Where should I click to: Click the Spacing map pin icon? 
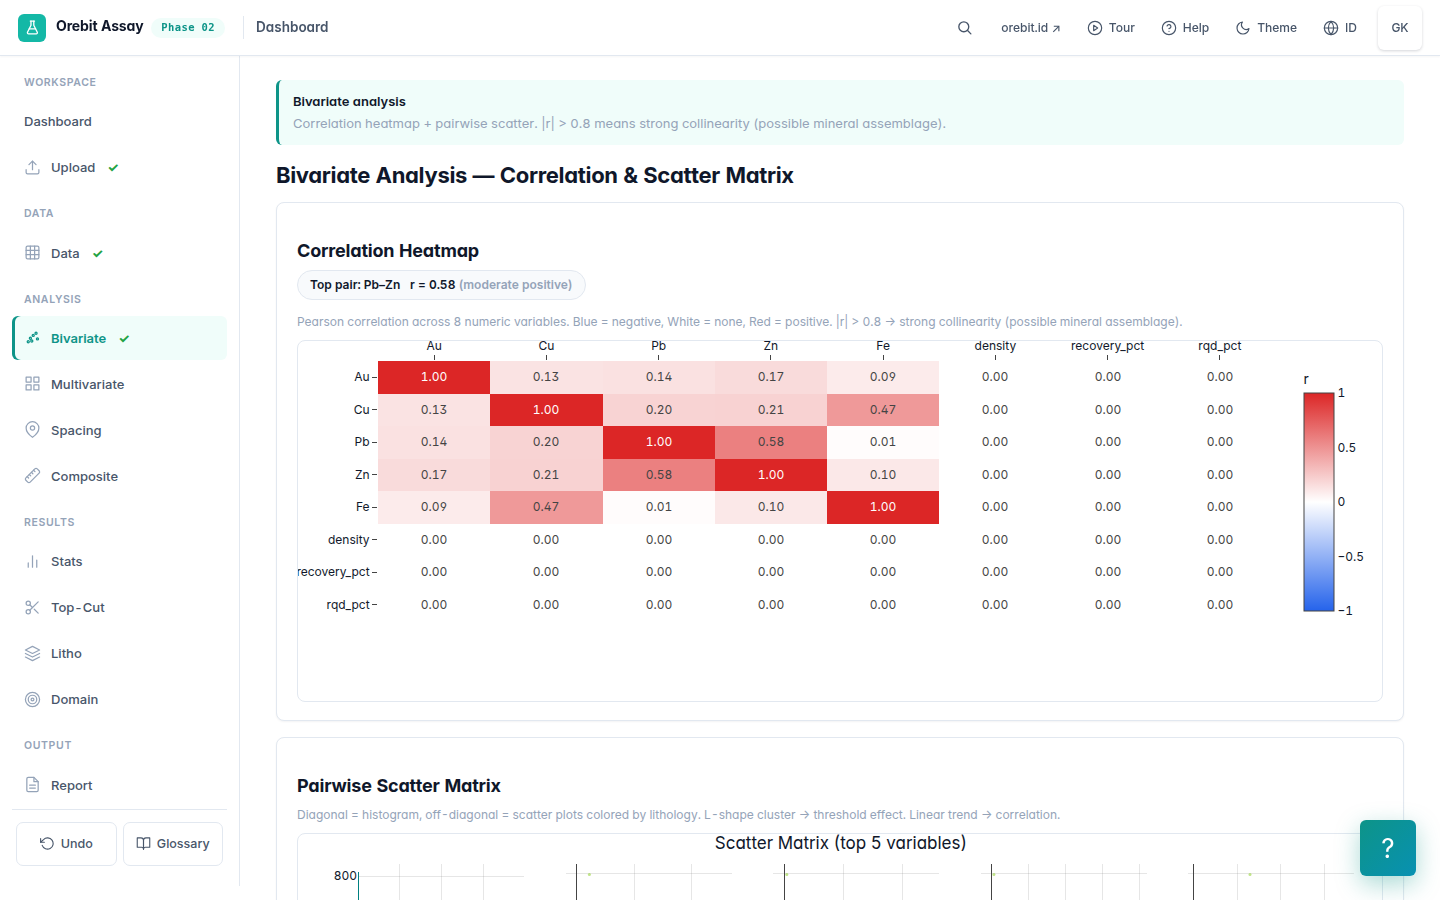(33, 430)
